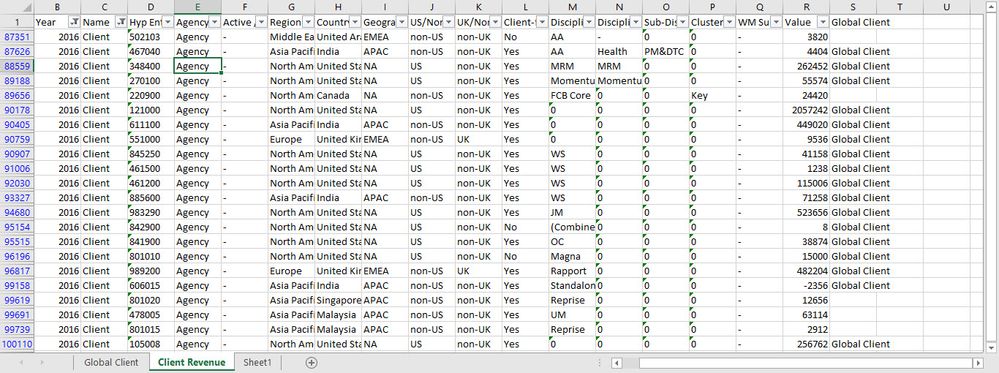Open the Geogra column filter dropdown

[x=402, y=22]
